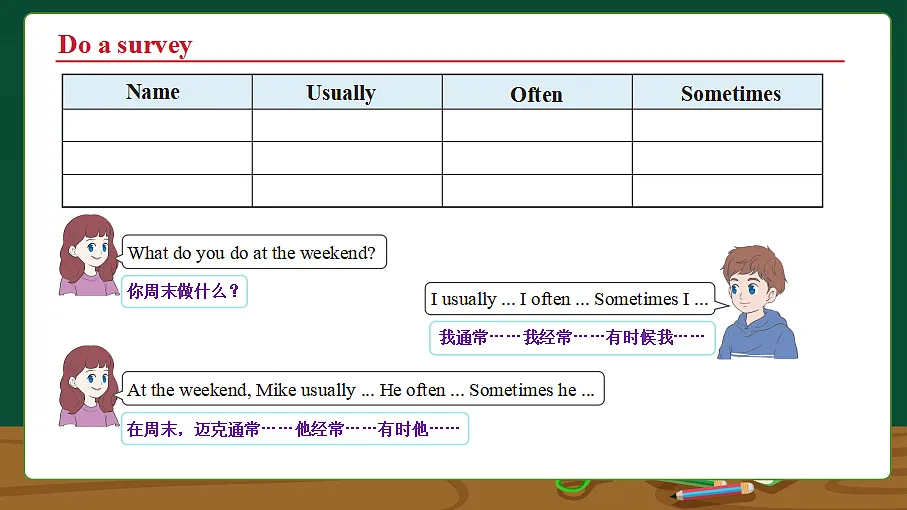Screen dimensions: 907x510
Task: Click the girl avatar beside 'What do you do' bubble
Action: click(x=89, y=255)
